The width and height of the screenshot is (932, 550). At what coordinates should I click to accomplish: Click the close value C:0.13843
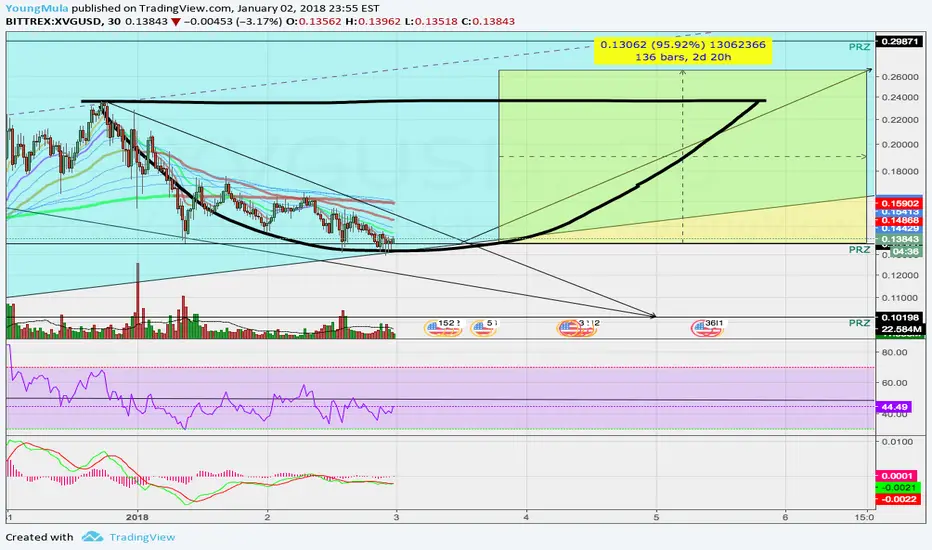[488, 21]
